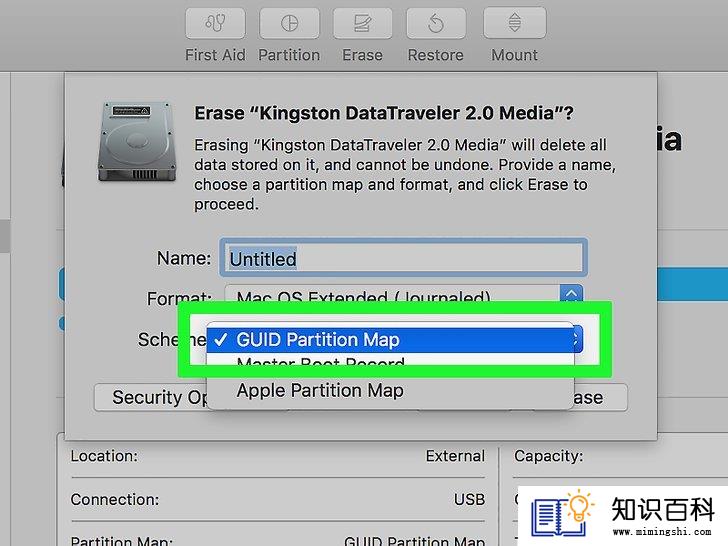728x546 pixels.
Task: Click the Scheme popup stepper arrows
Action: pyautogui.click(x=576, y=339)
